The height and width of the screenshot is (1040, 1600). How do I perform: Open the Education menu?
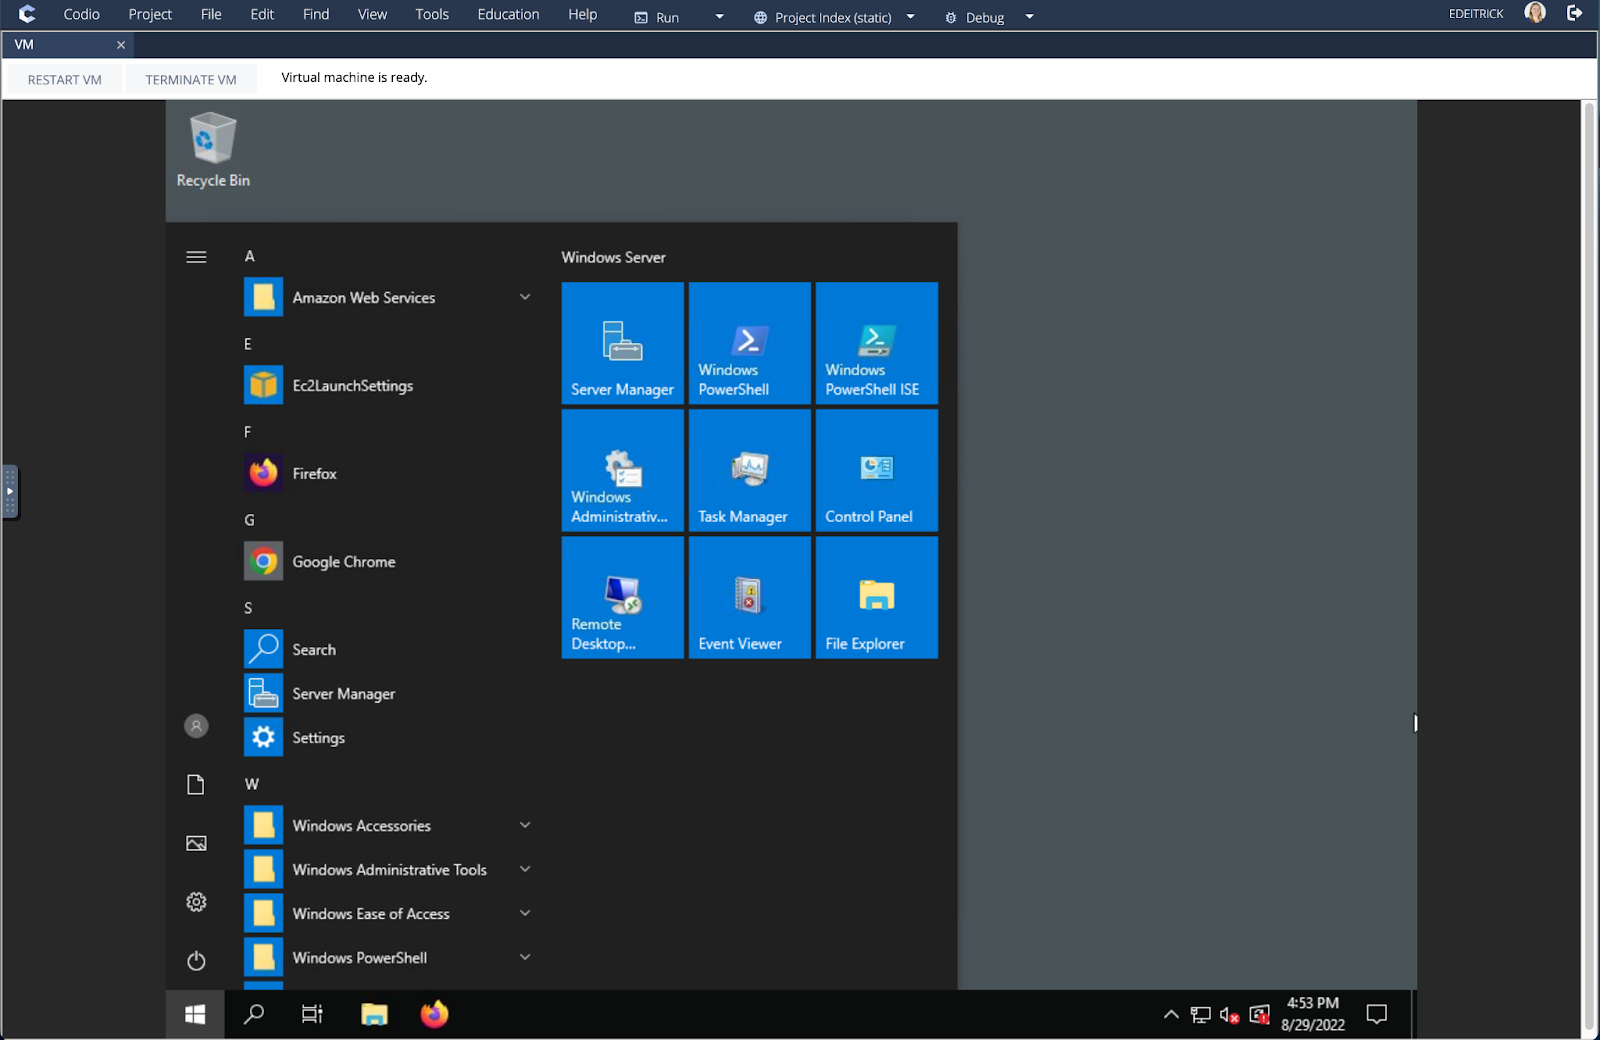[508, 14]
